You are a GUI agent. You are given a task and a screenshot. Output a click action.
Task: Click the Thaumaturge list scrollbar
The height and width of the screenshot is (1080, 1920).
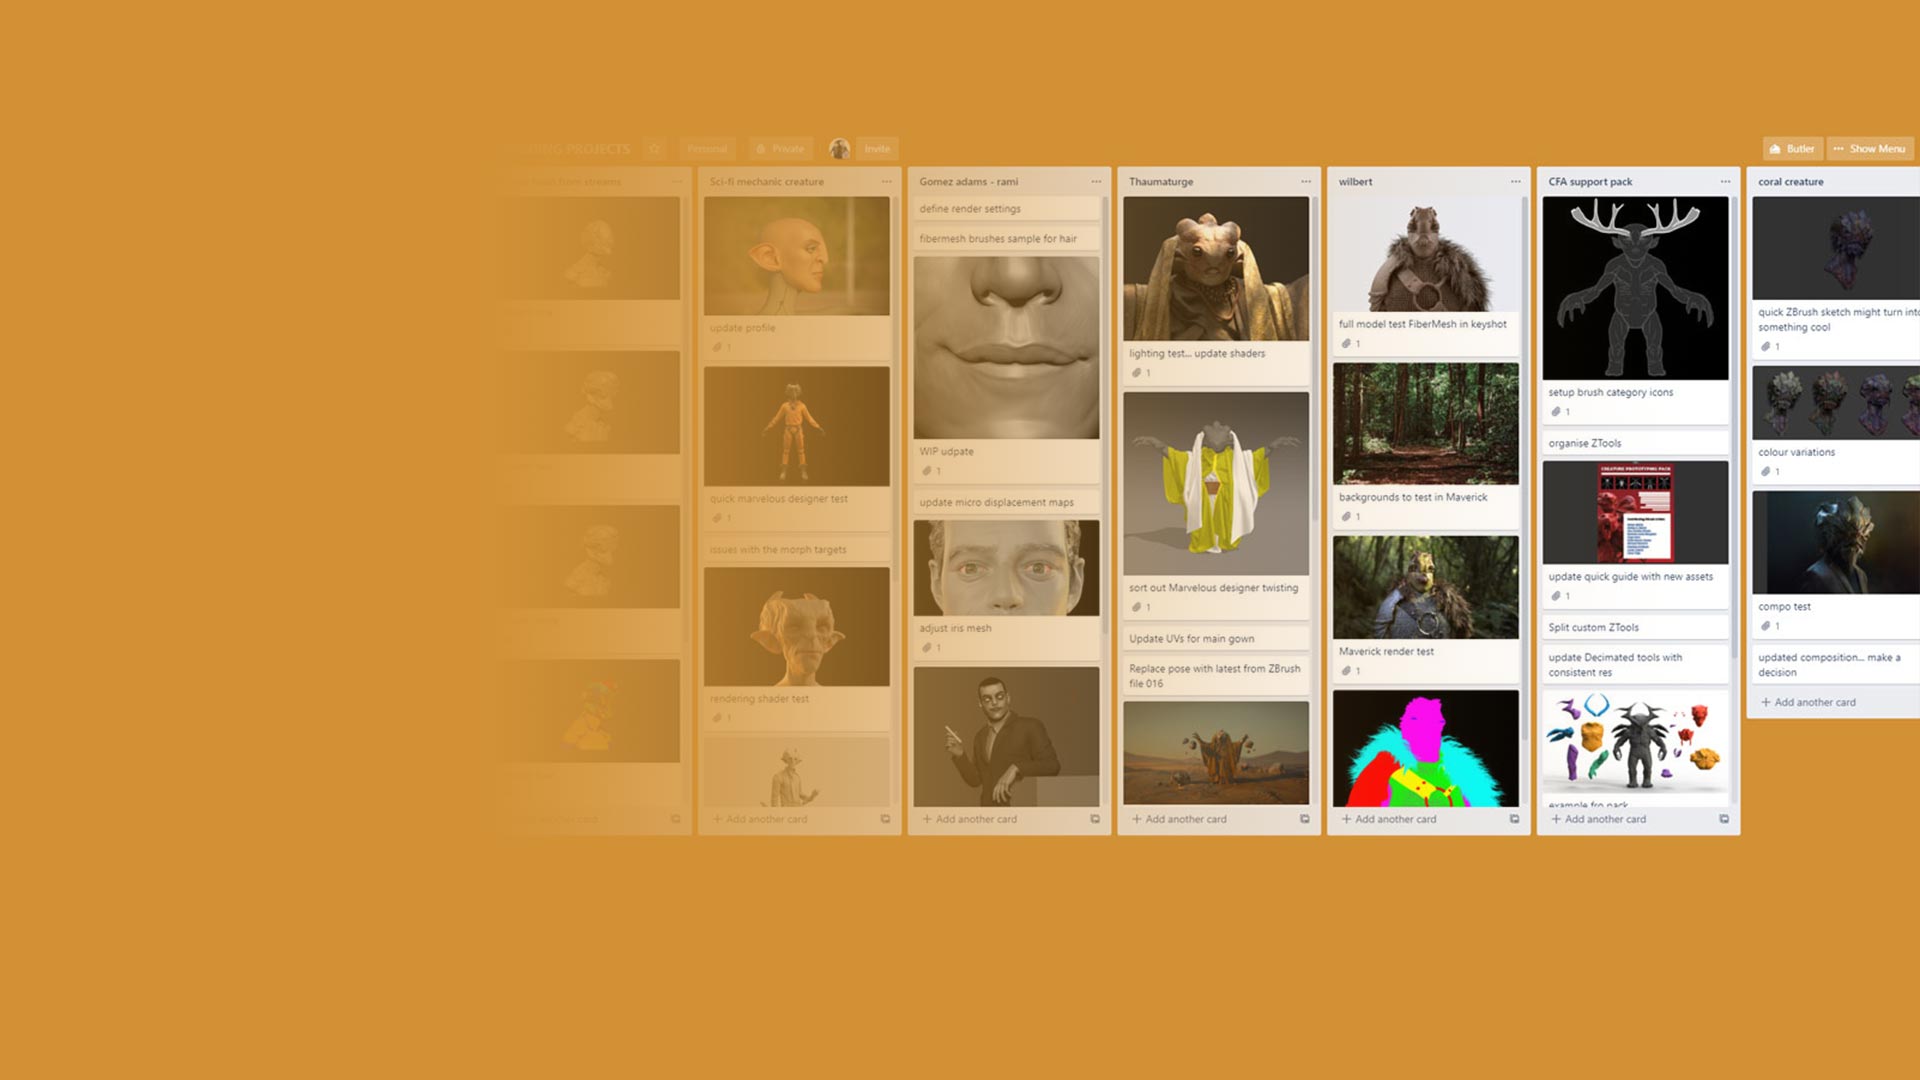(1315, 360)
